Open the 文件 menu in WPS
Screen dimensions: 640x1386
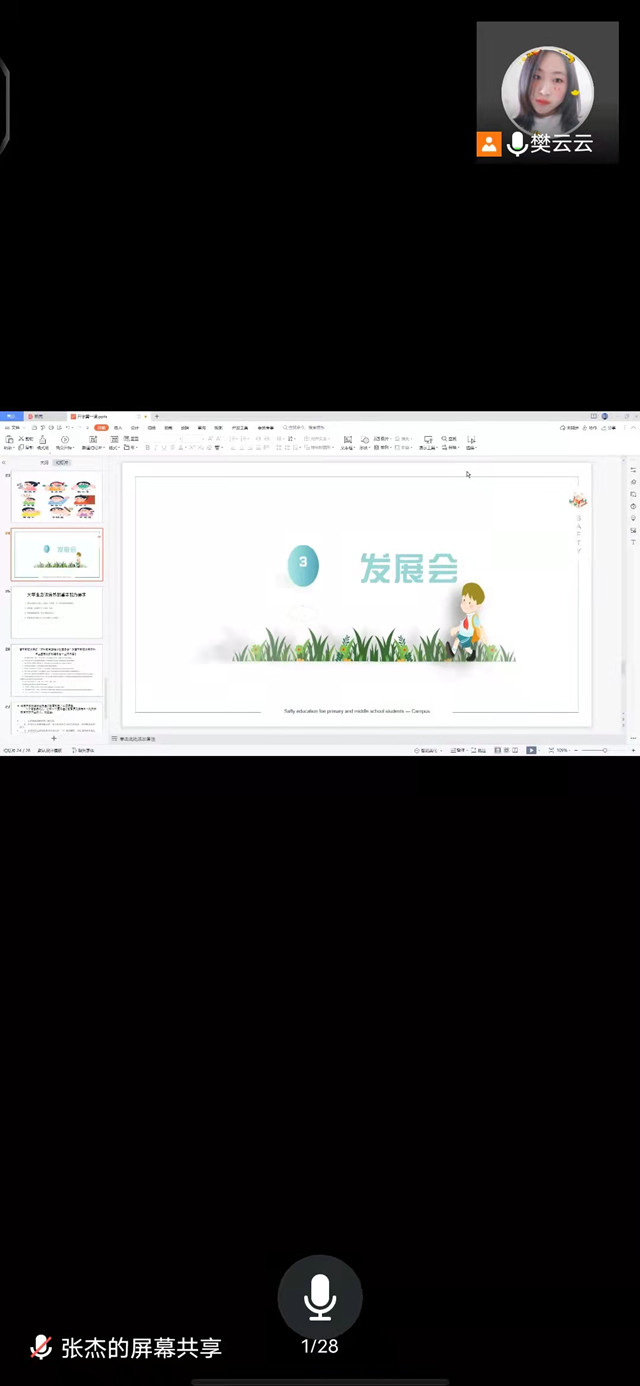click(x=13, y=427)
